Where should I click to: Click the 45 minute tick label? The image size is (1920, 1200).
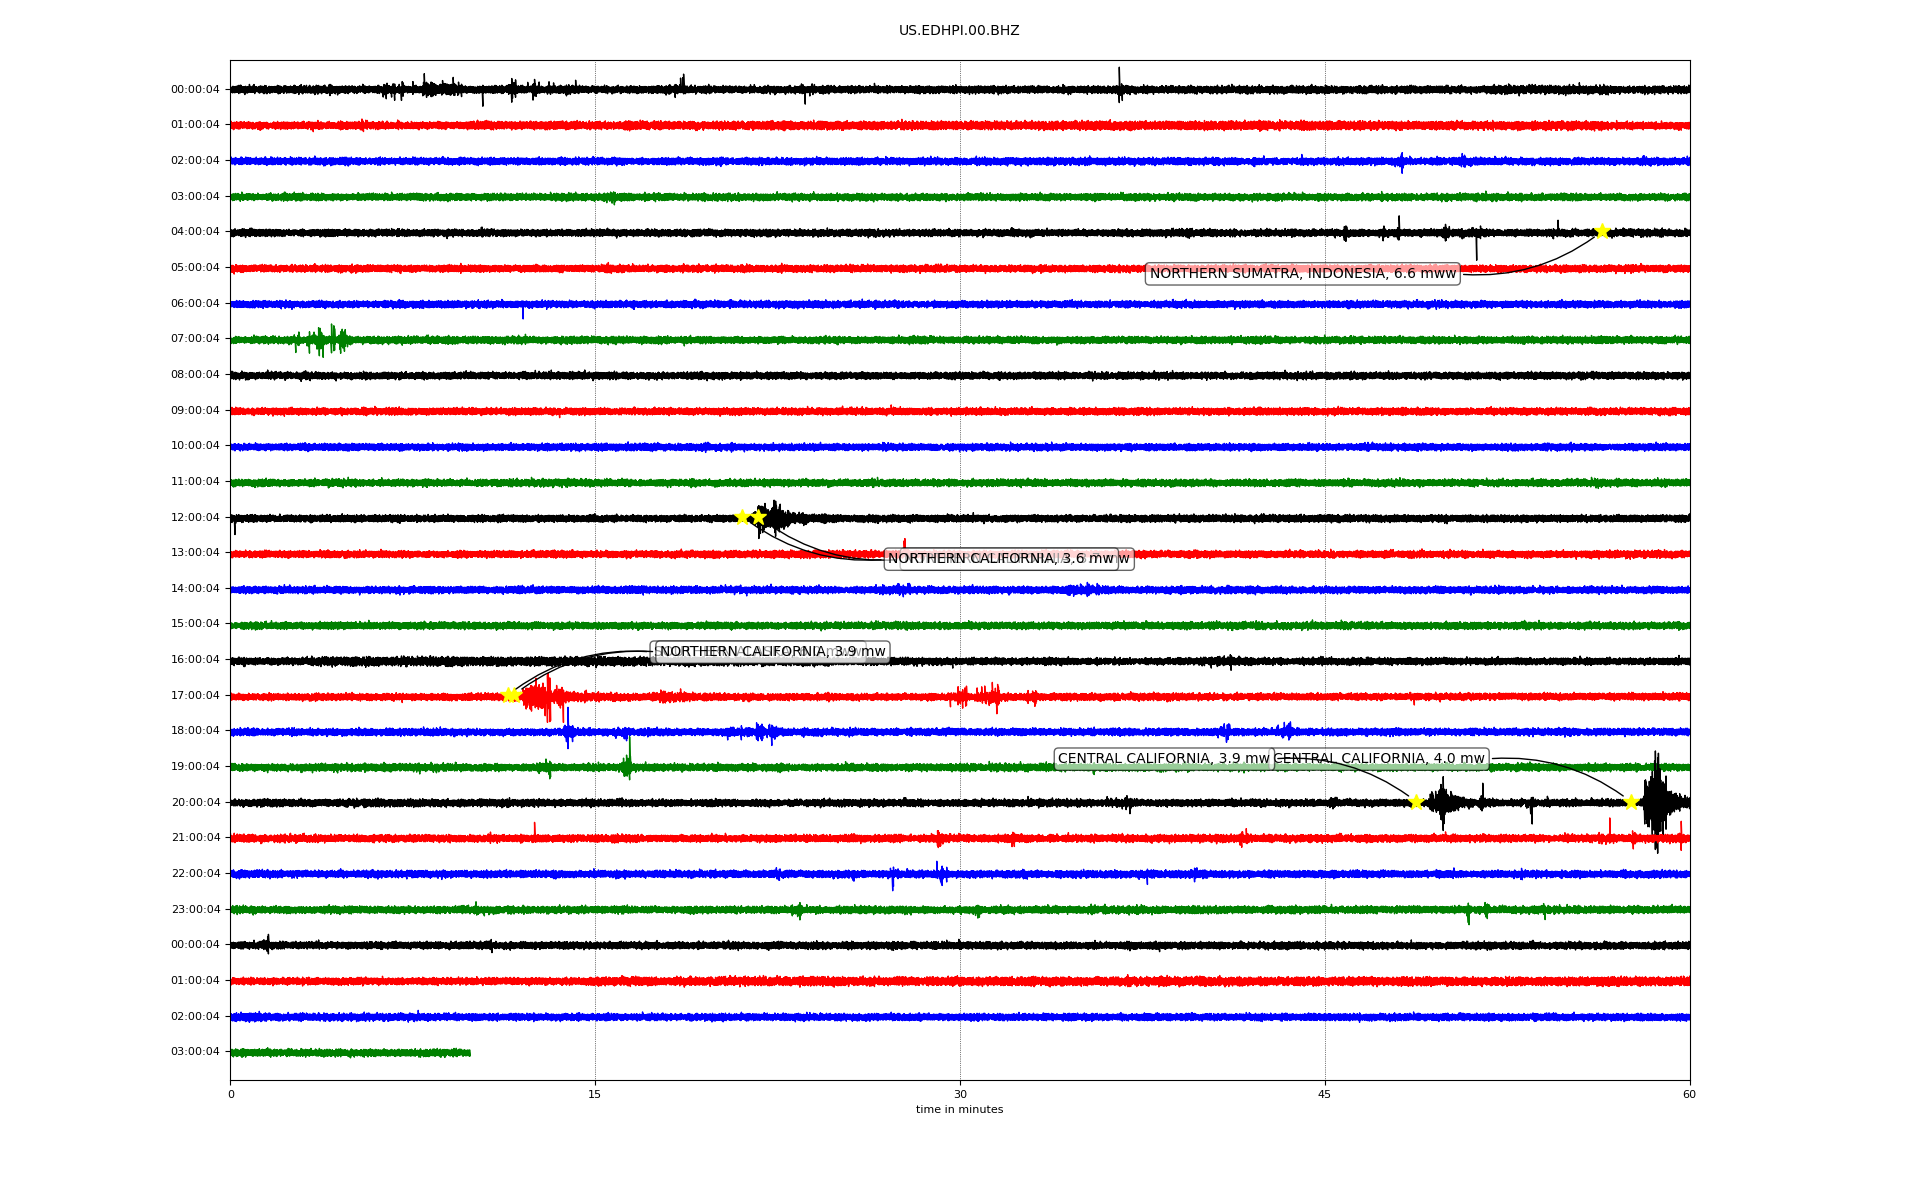point(1324,1094)
